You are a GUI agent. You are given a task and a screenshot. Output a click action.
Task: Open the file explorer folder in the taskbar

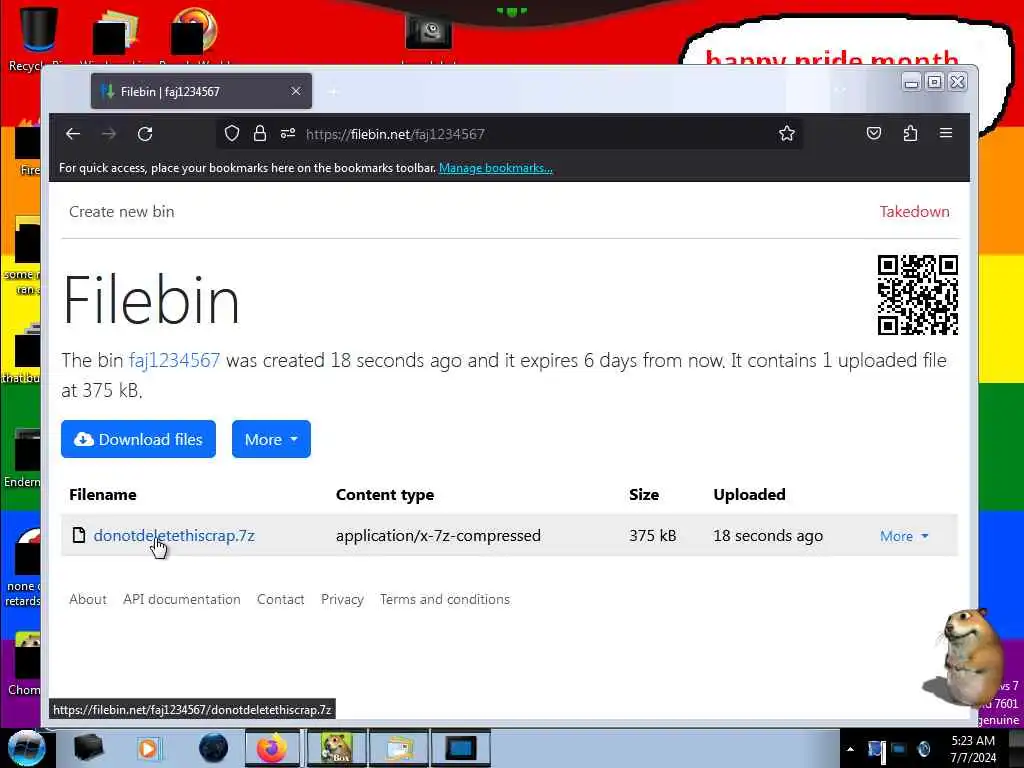point(399,748)
